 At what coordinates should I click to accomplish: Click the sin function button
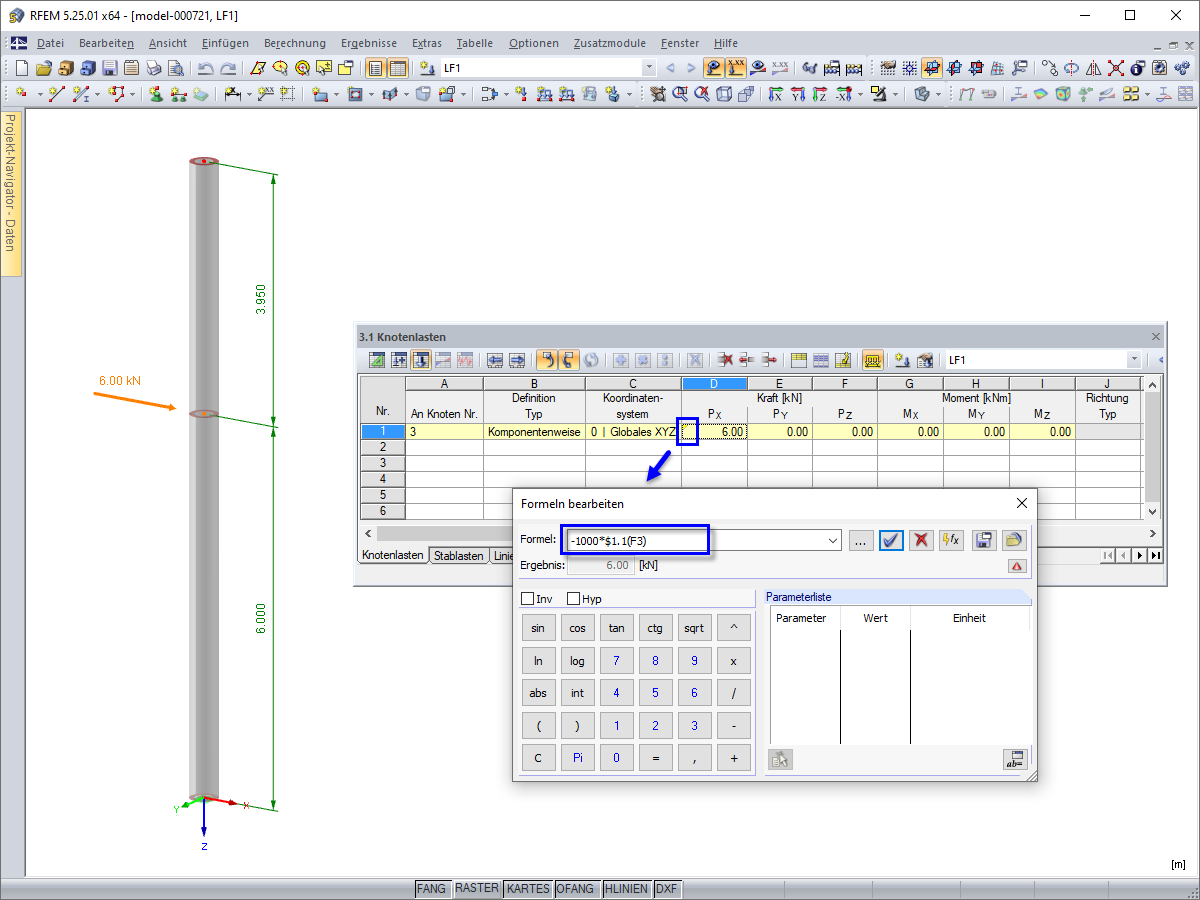(x=538, y=628)
